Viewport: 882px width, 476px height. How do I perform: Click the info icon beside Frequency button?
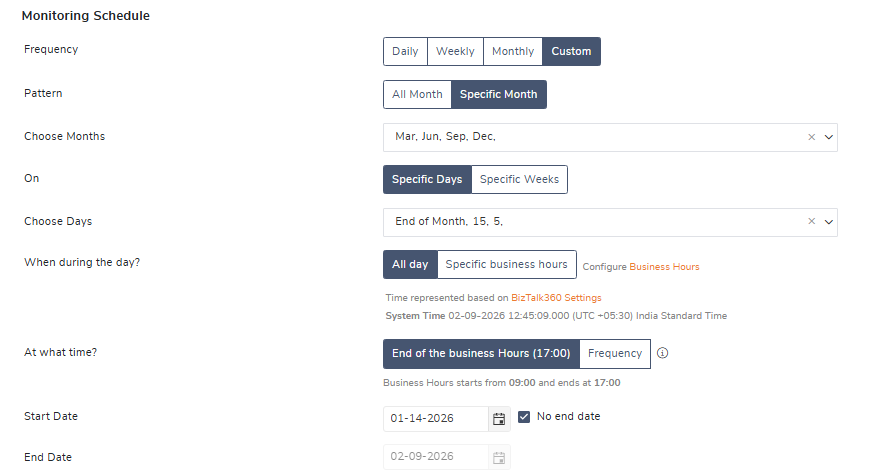662,353
